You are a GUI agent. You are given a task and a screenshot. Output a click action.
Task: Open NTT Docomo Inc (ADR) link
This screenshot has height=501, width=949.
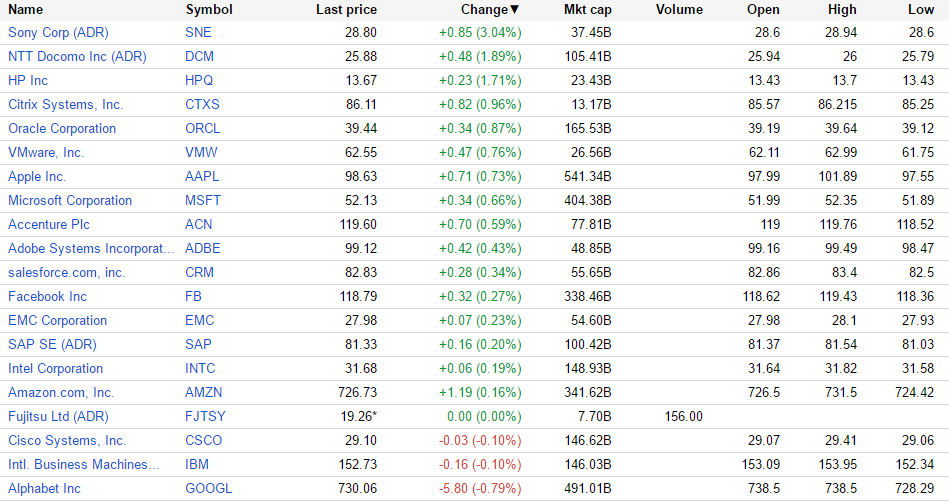pos(77,57)
